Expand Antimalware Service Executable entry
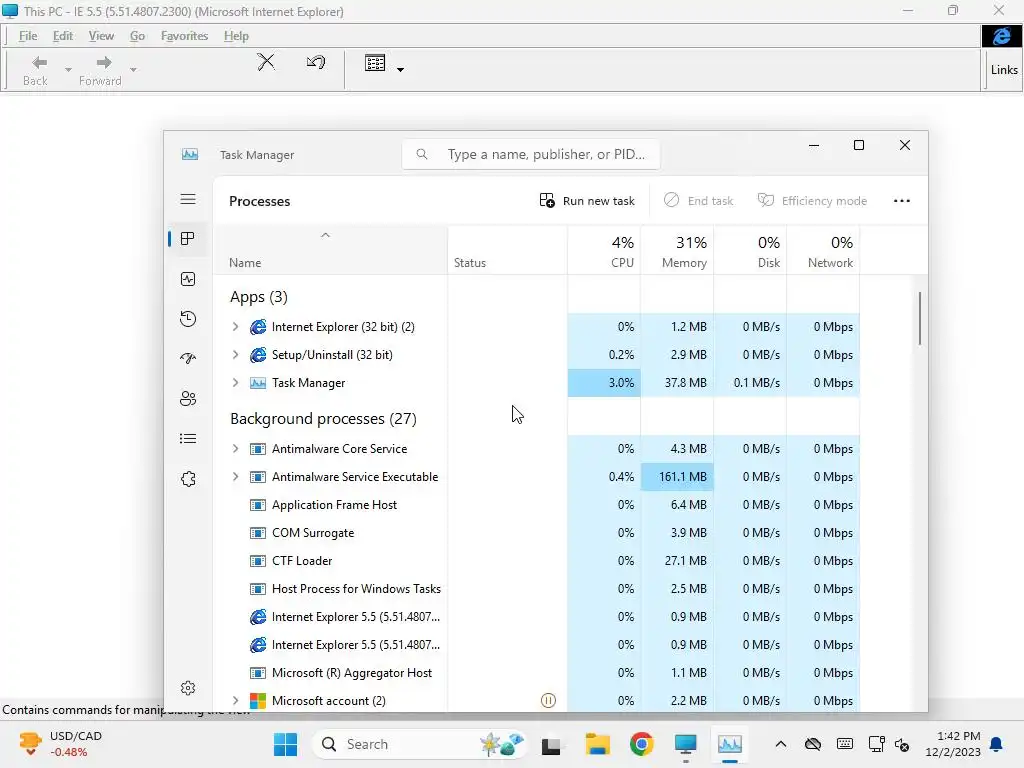Viewport: 1024px width, 768px height. click(x=235, y=477)
